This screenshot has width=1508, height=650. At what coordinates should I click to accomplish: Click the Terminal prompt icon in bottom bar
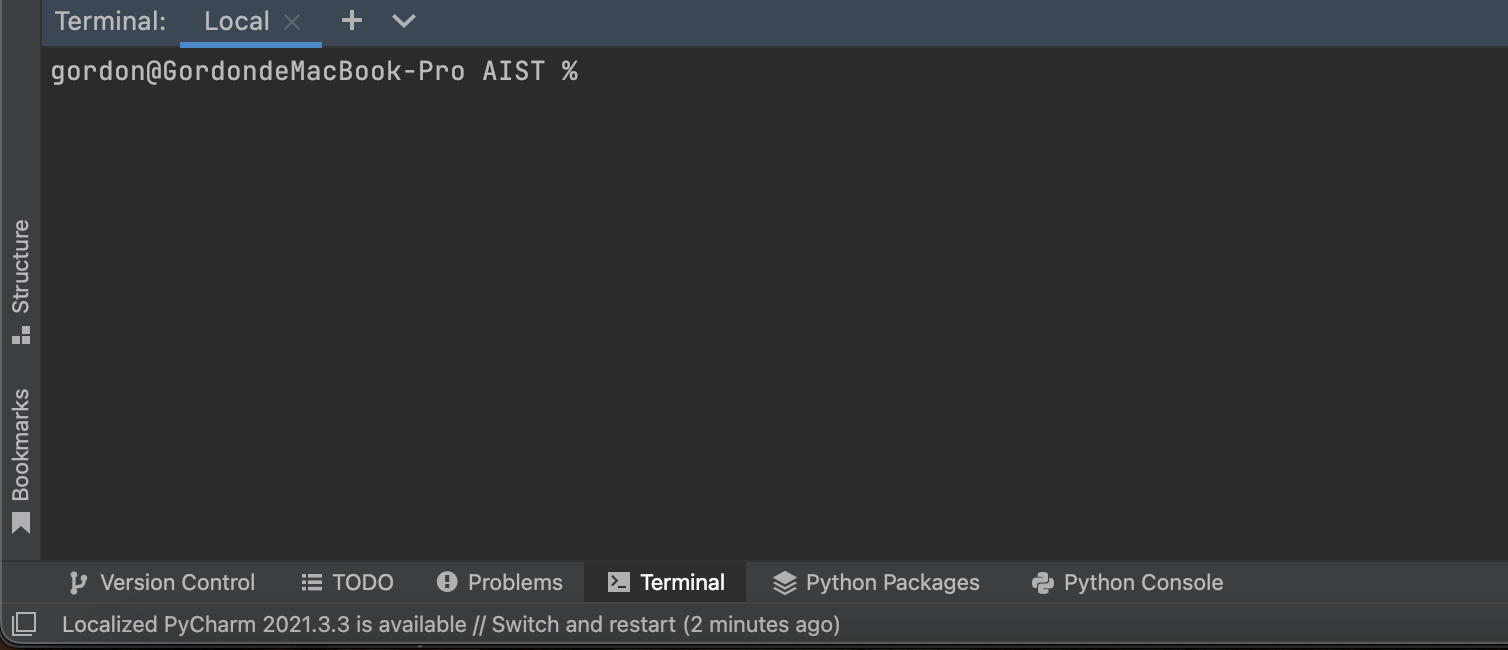click(x=619, y=582)
